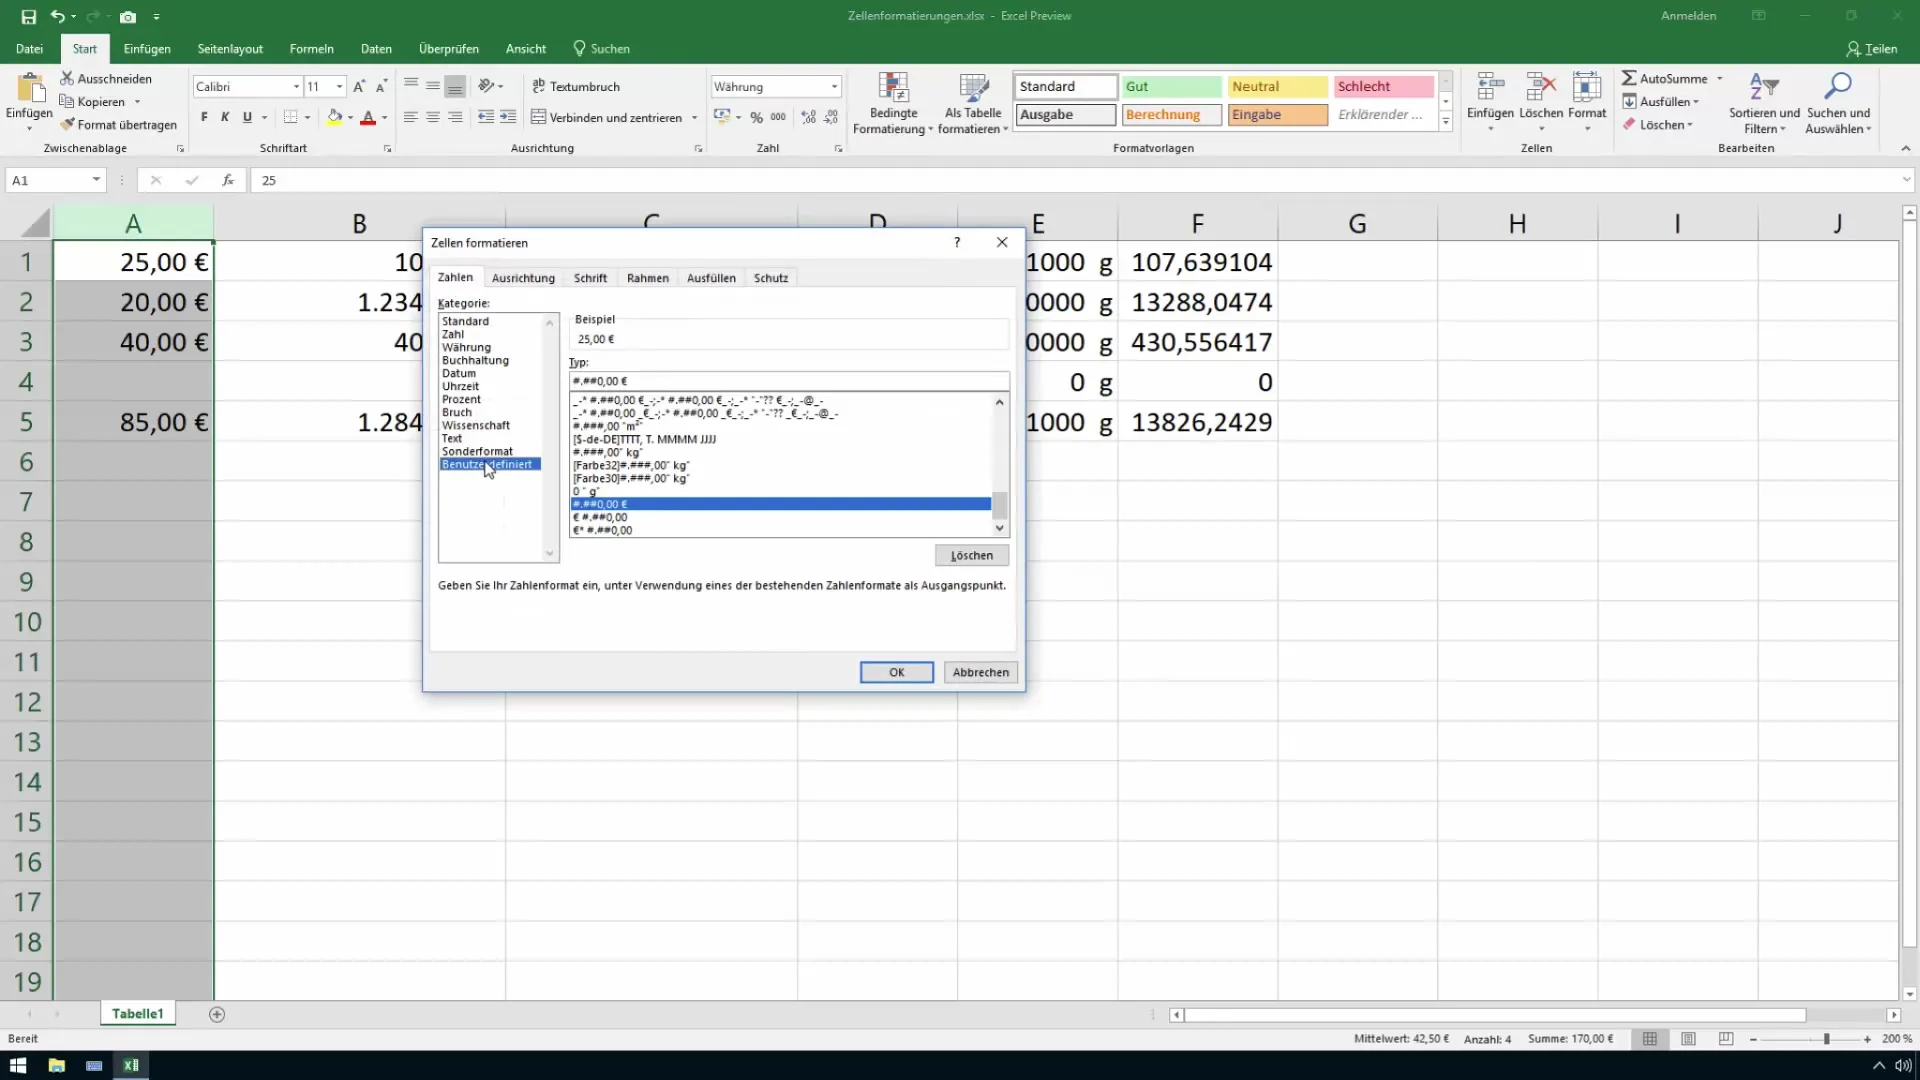1920x1080 pixels.
Task: Click the zoom slider in status bar
Action: pos(1826,1039)
